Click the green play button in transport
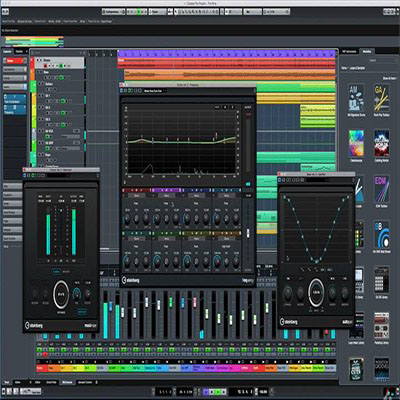The width and height of the screenshot is (400, 400). 218,391
